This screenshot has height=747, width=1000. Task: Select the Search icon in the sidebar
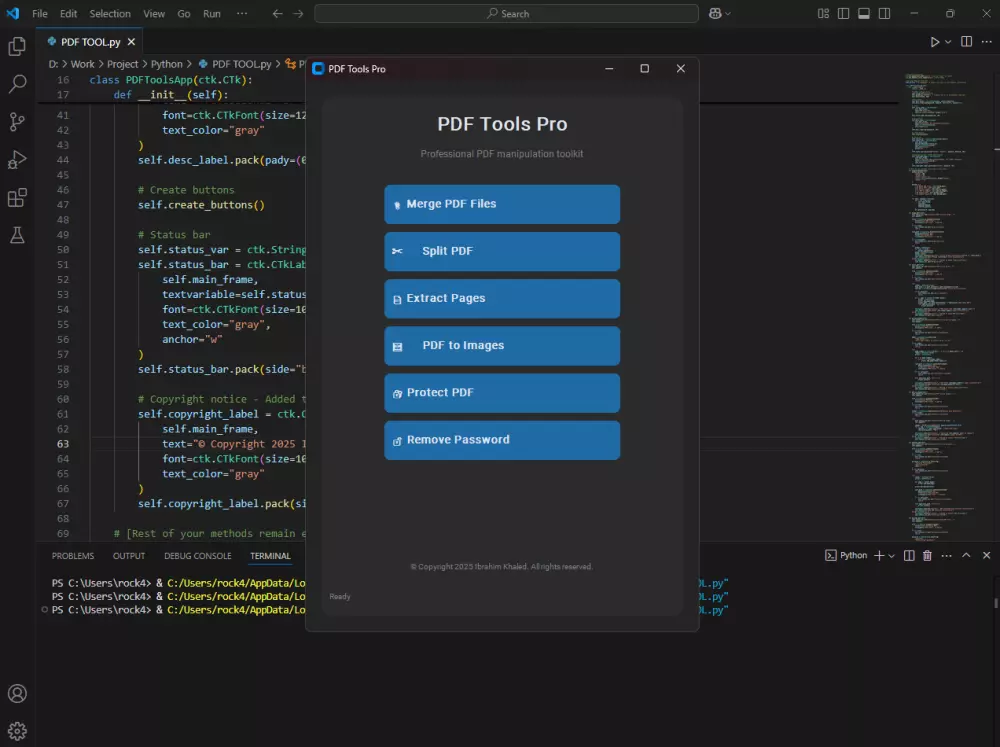coord(16,84)
